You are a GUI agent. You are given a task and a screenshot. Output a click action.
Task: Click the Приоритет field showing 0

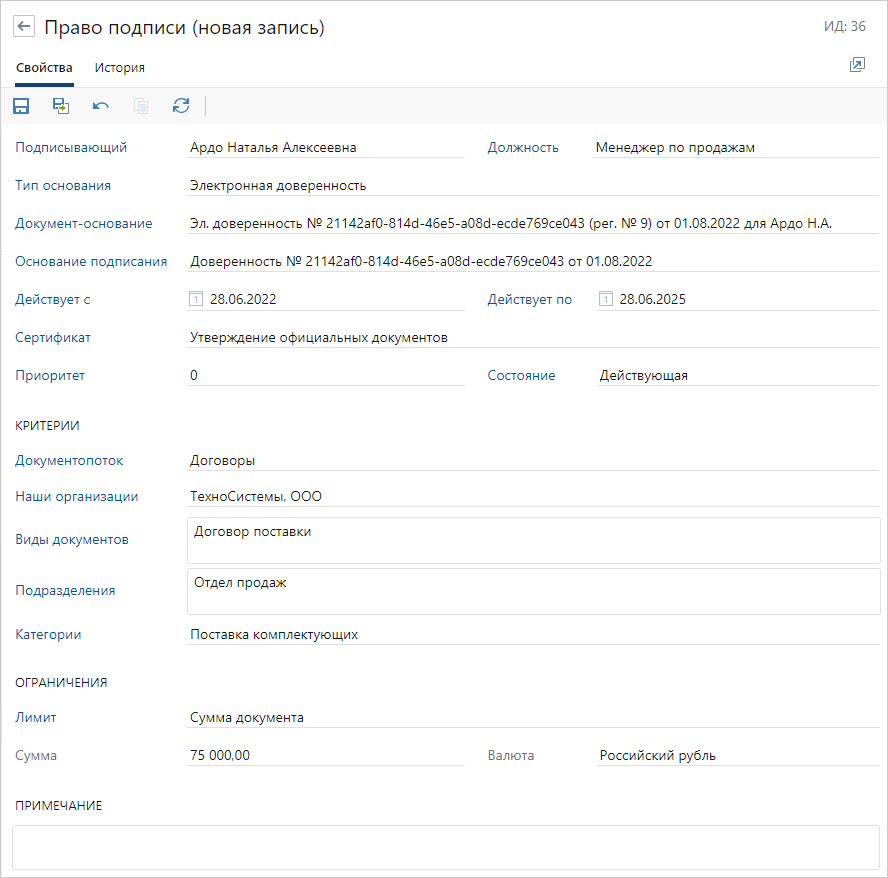click(325, 376)
